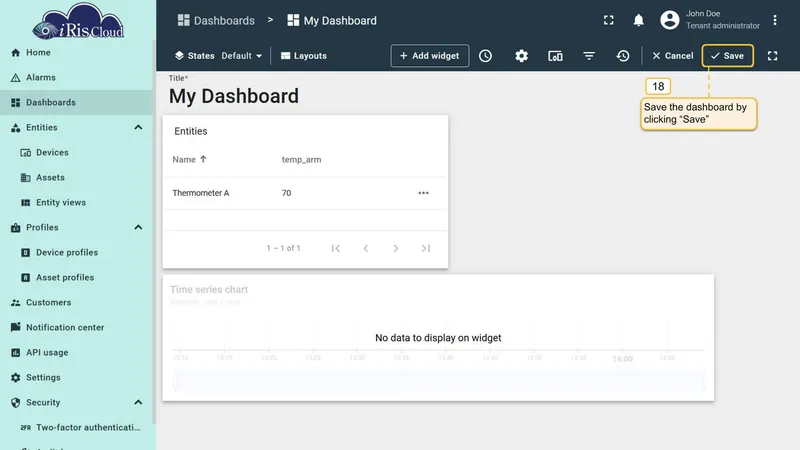
Task: Sort by Name column header
Action: (x=189, y=160)
